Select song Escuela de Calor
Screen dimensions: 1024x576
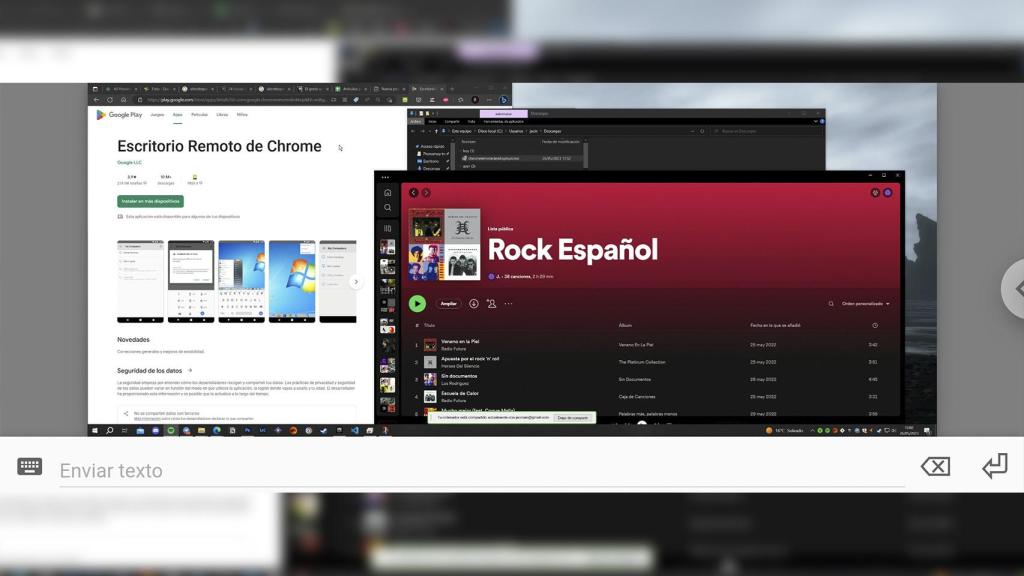[460, 393]
